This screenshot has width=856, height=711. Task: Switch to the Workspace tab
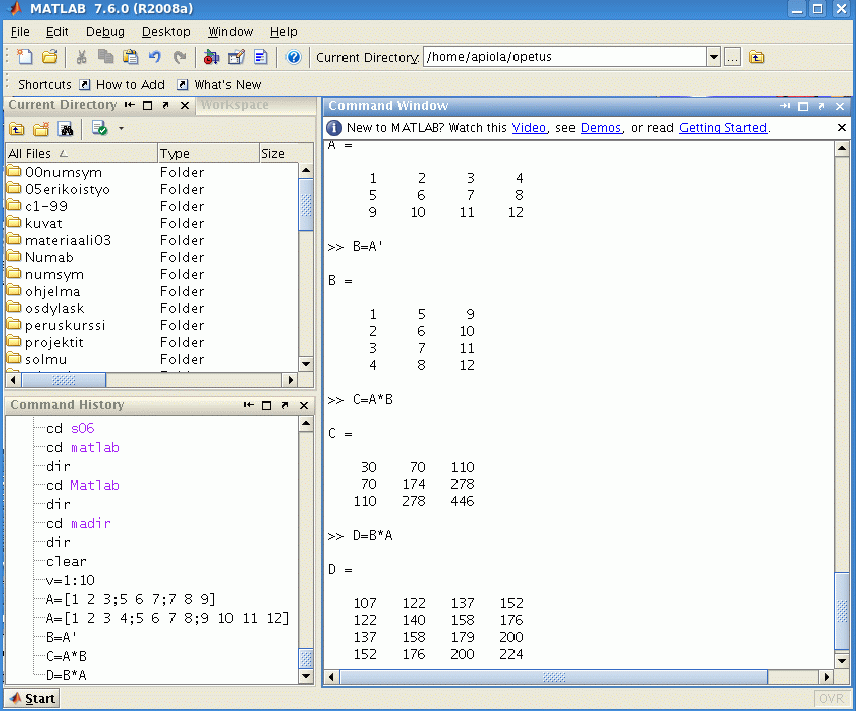pos(234,105)
